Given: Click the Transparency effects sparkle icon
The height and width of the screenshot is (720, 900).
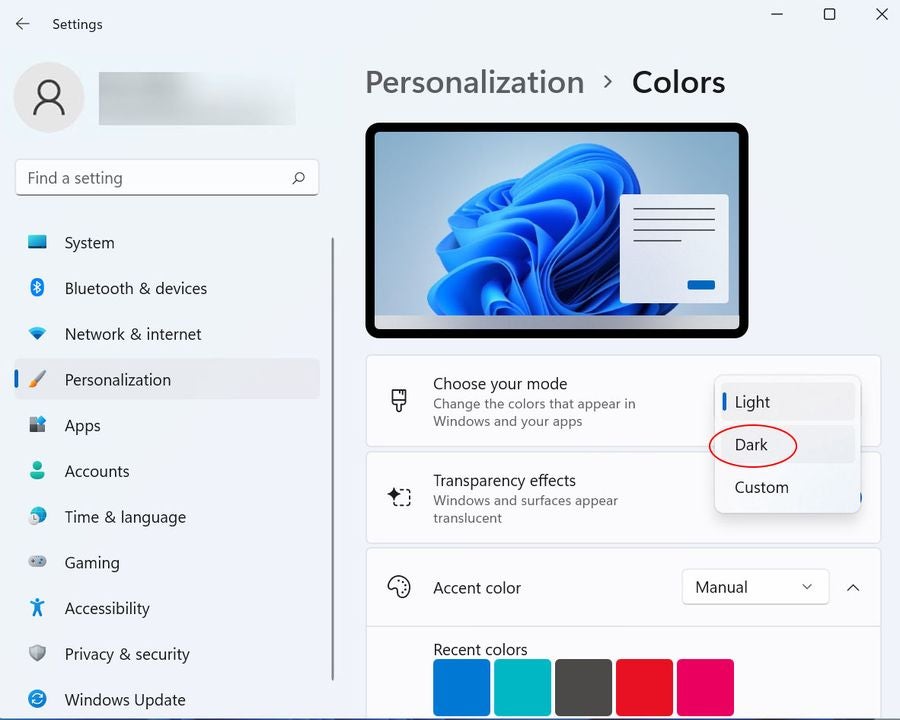Looking at the screenshot, I should click(x=399, y=497).
